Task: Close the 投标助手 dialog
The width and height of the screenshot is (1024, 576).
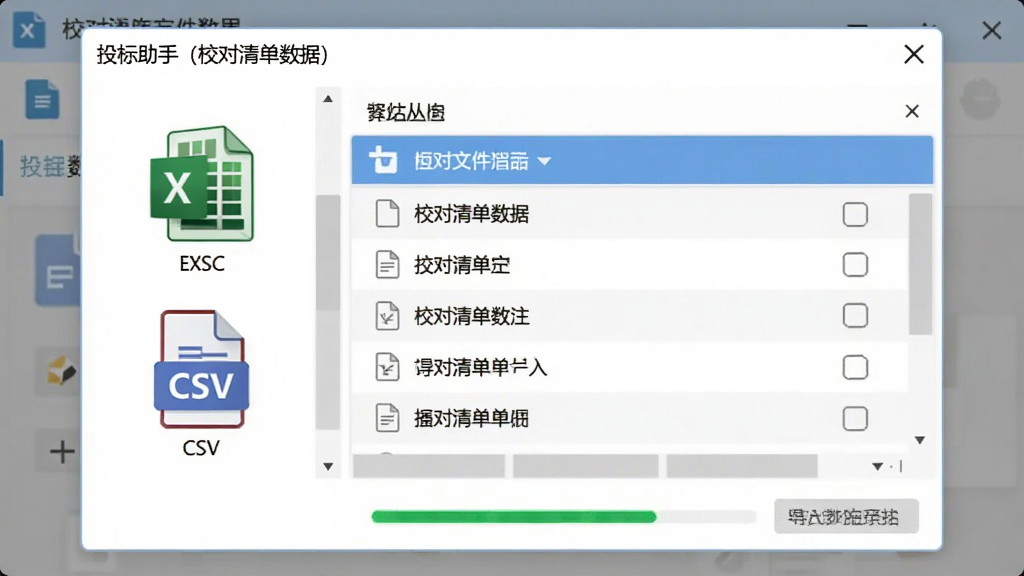Action: coord(914,54)
